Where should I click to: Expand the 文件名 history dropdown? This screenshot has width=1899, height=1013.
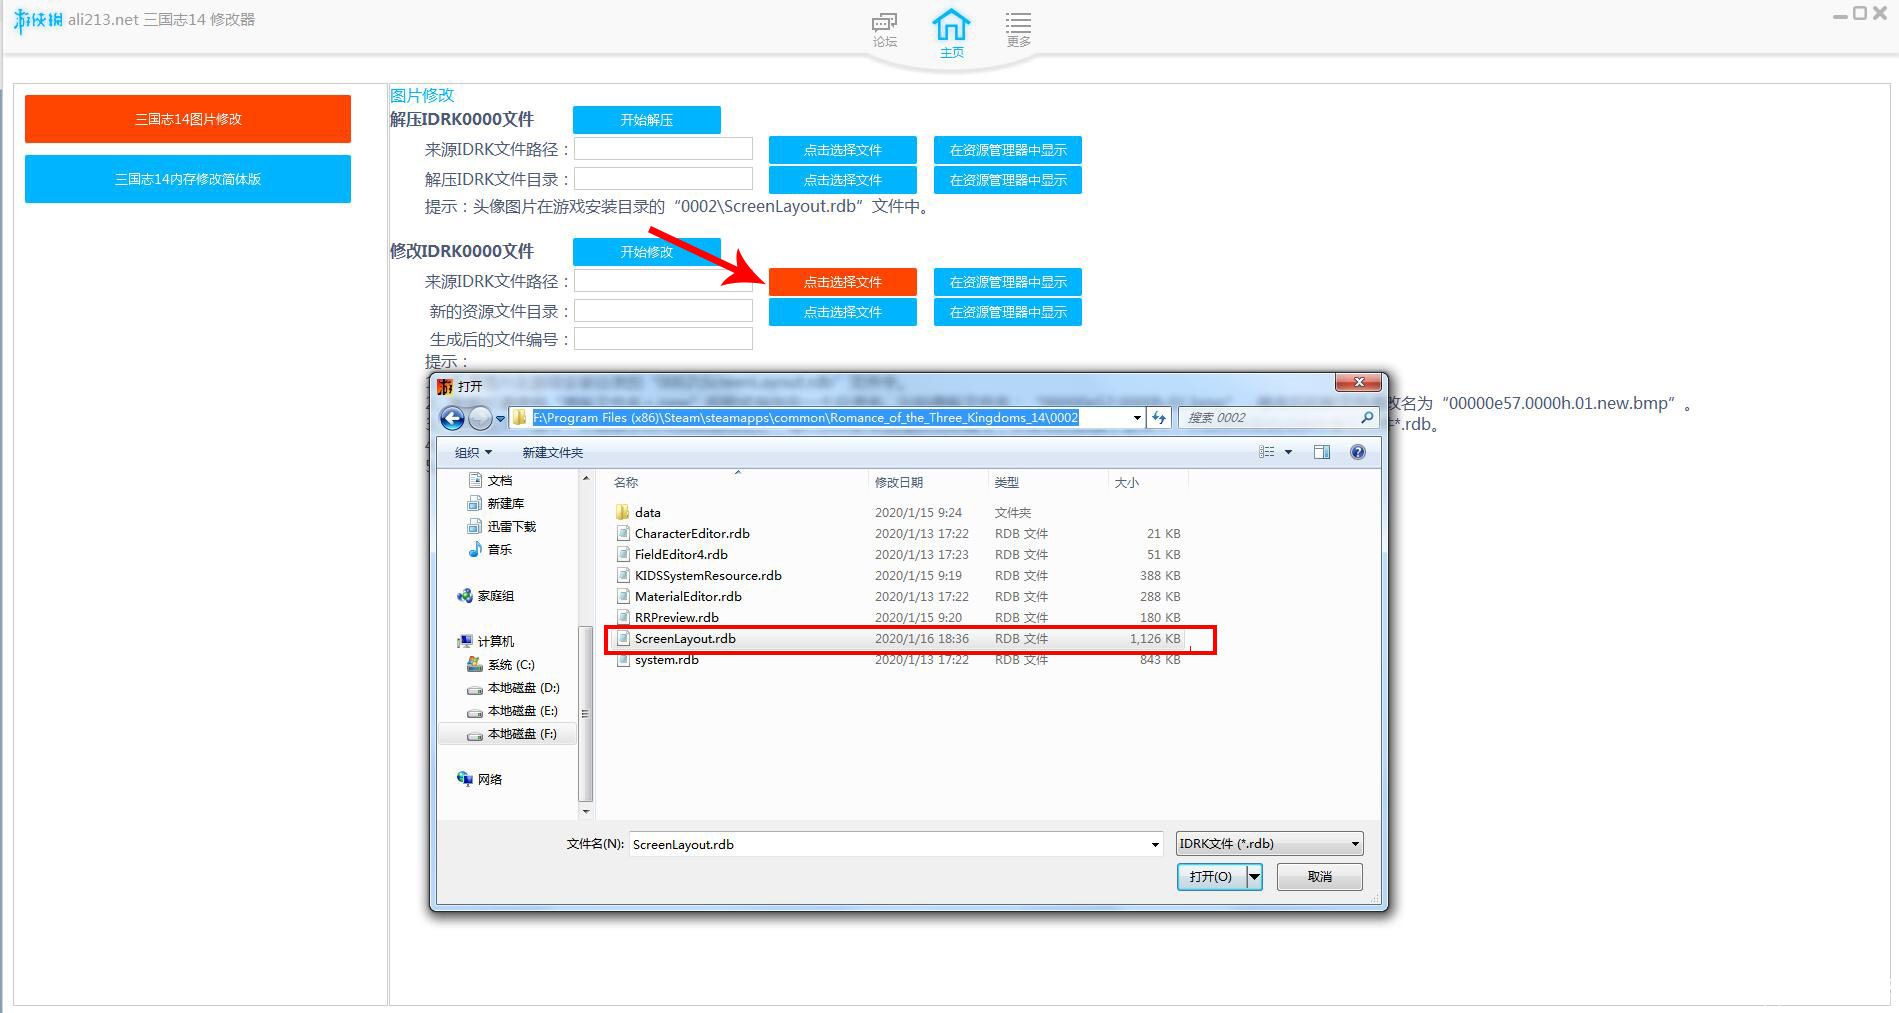(x=1155, y=844)
